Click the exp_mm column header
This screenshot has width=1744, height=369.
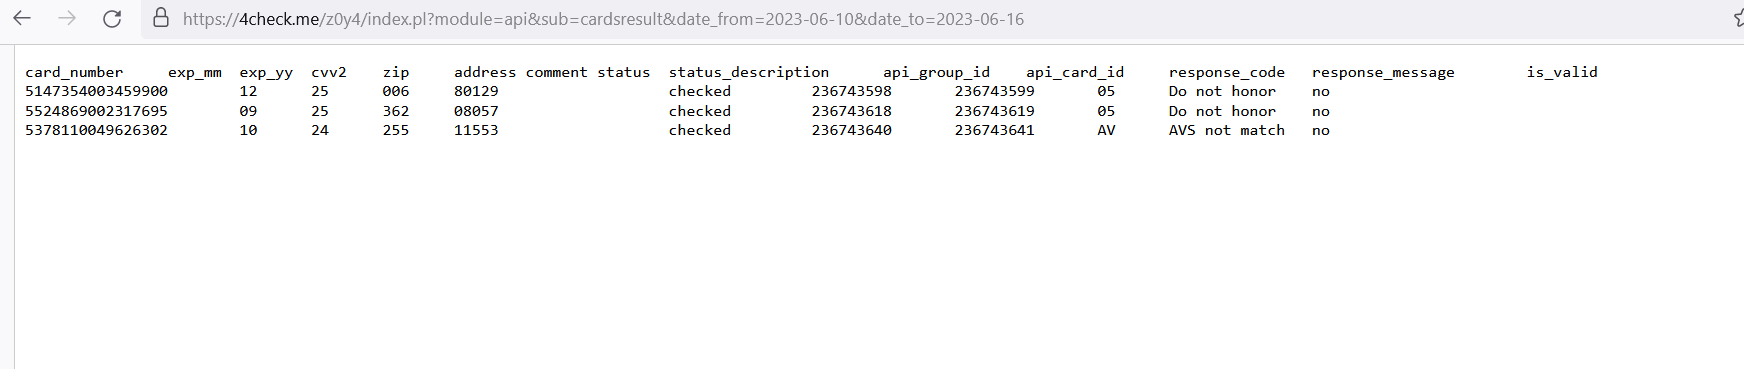pos(195,72)
